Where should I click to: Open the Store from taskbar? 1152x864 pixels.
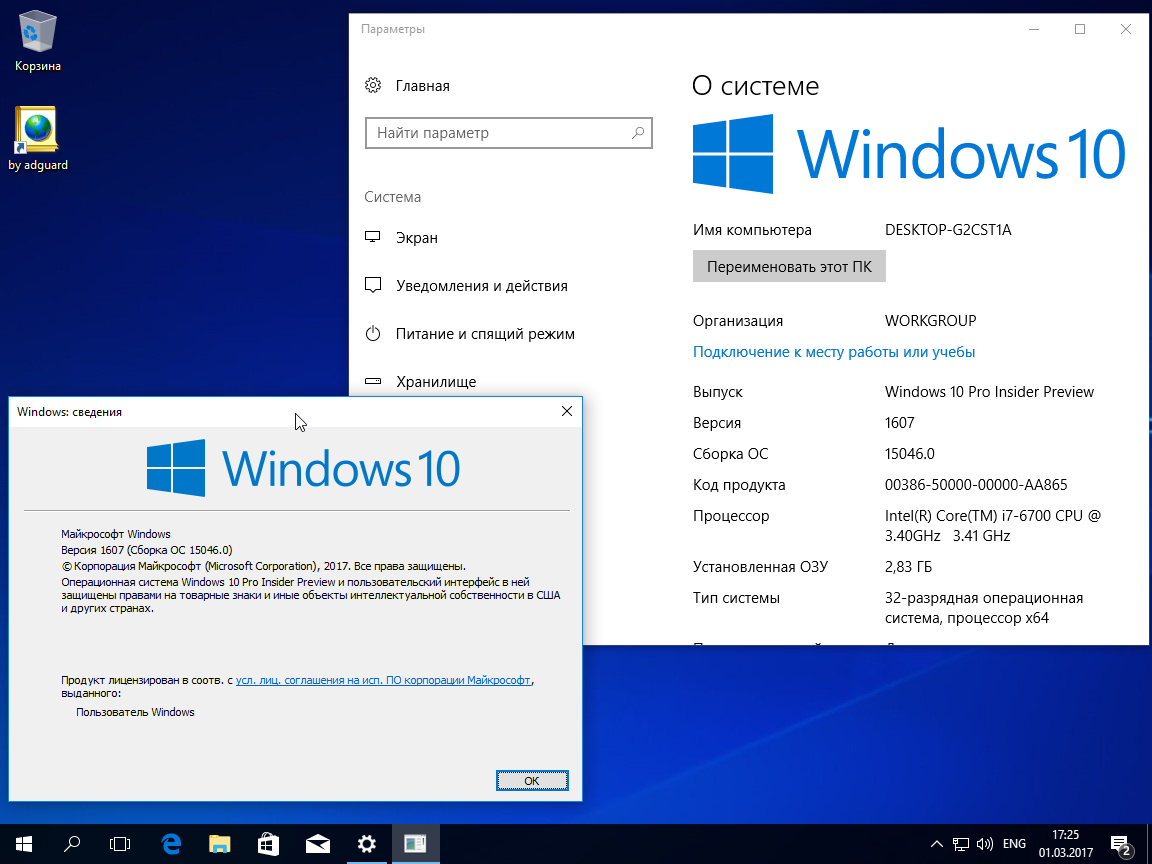pyautogui.click(x=268, y=844)
